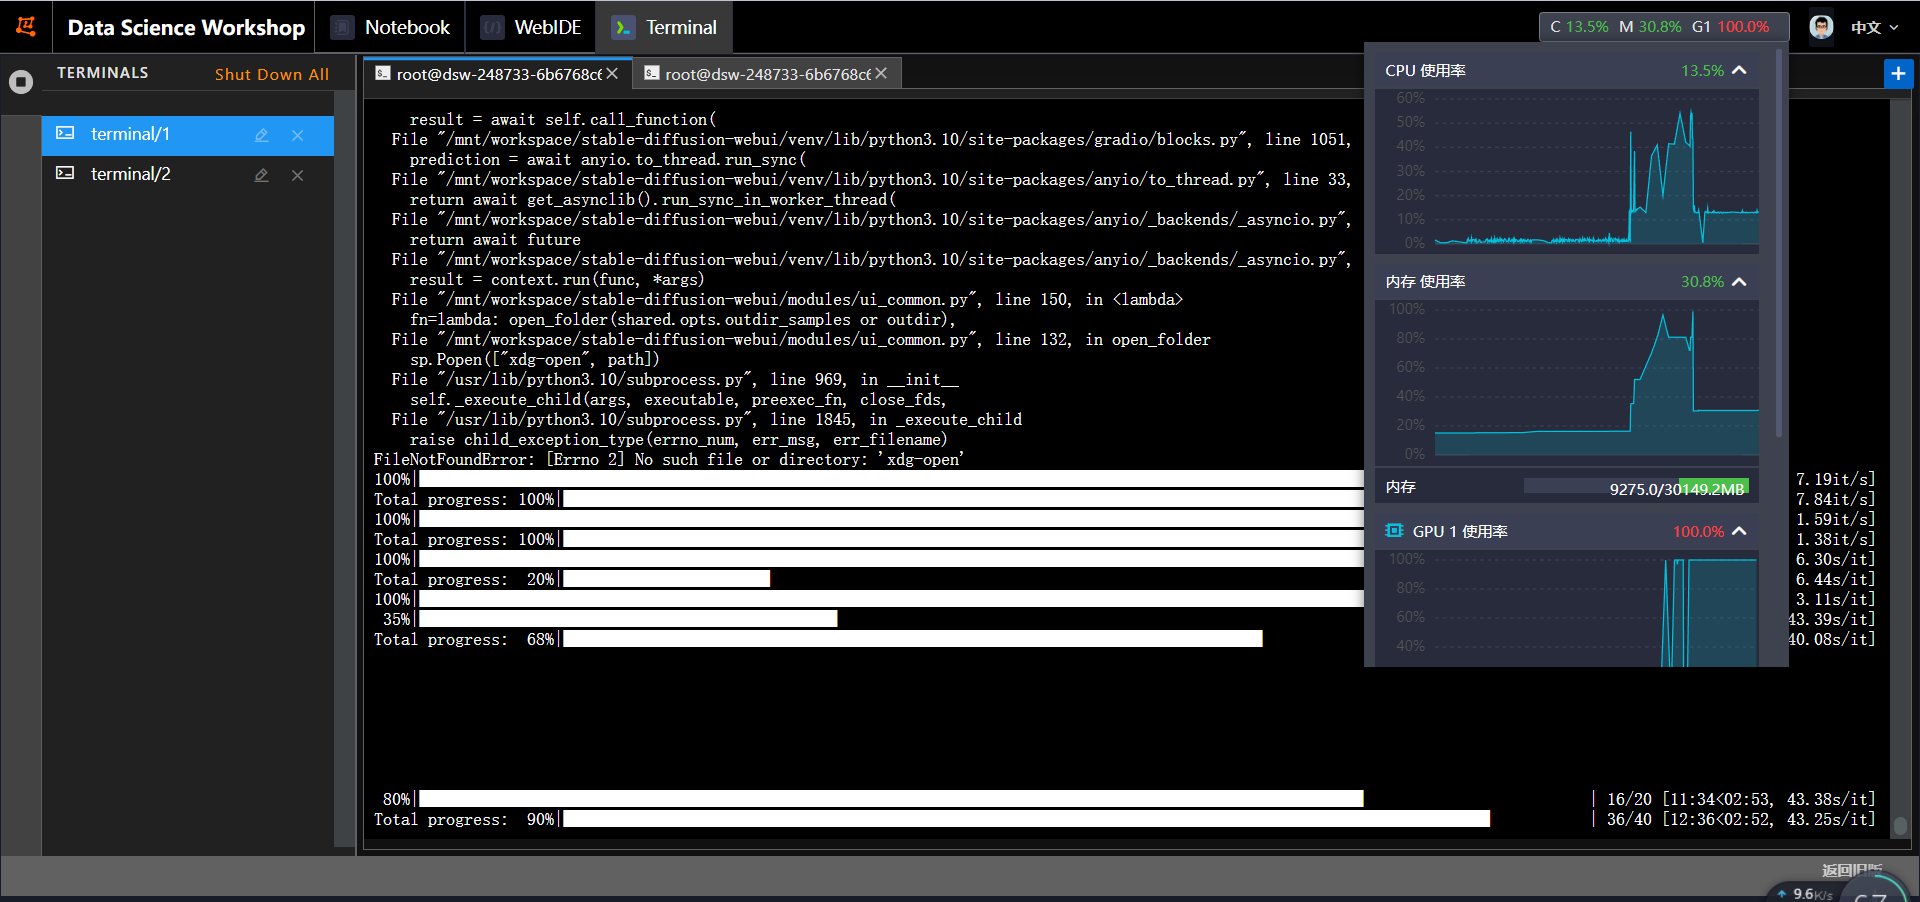
Task: Click the 内存 usage progress bar
Action: point(1636,487)
